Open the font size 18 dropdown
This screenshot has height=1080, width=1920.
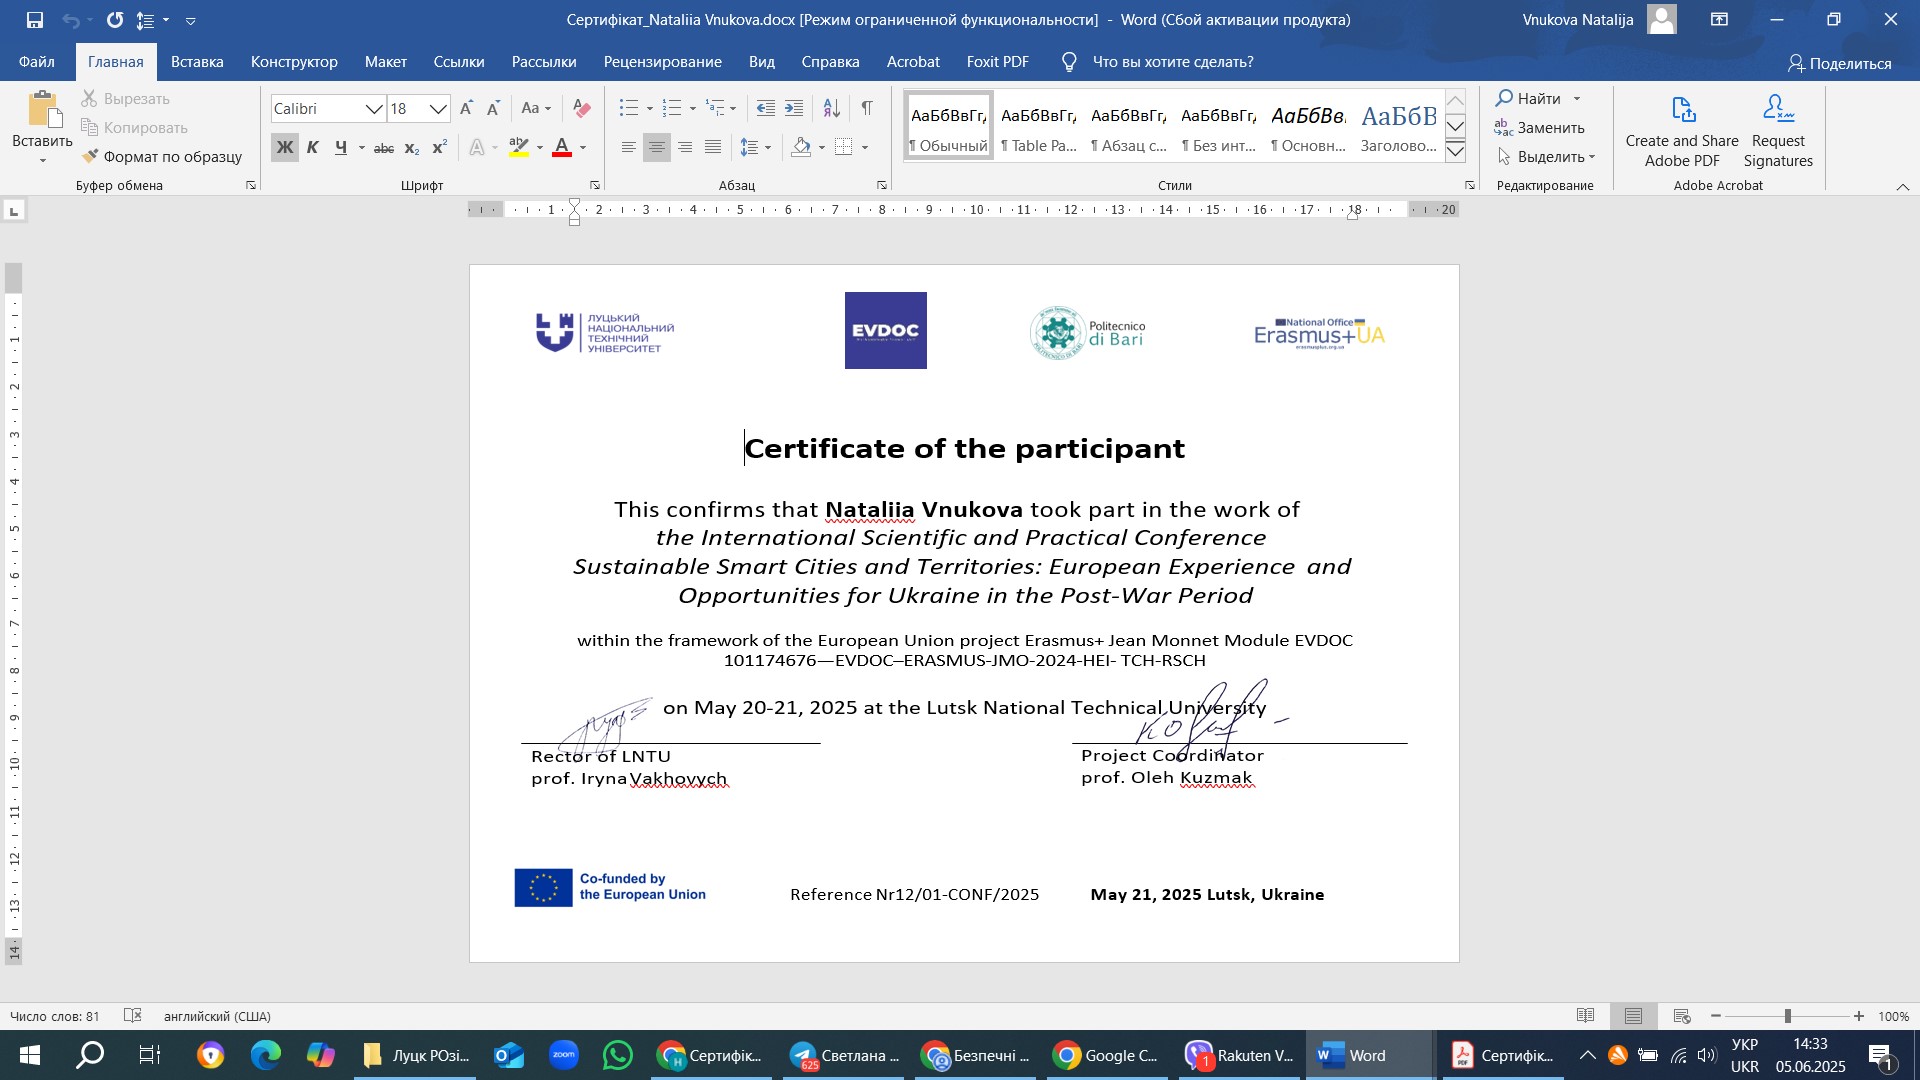point(438,109)
